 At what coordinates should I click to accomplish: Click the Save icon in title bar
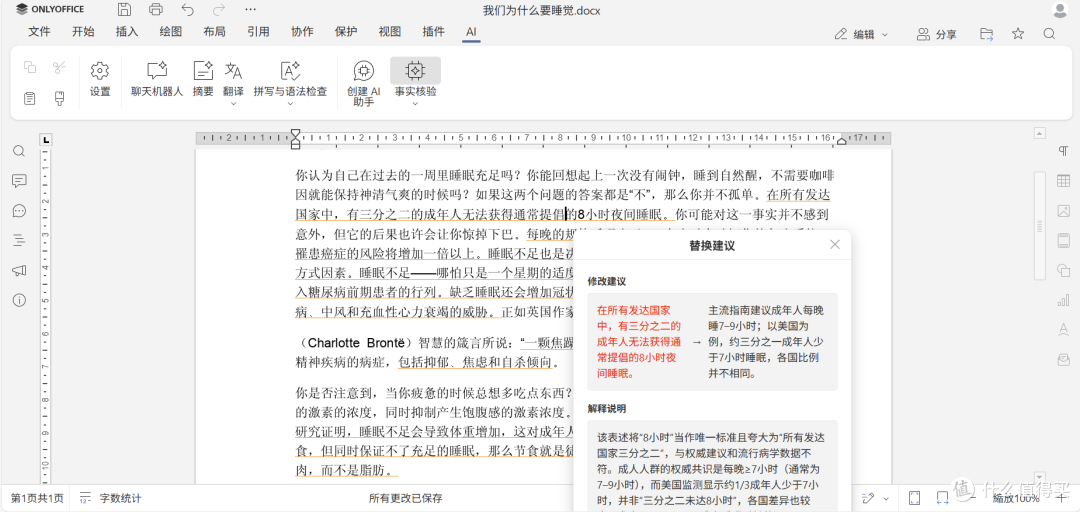tap(124, 10)
